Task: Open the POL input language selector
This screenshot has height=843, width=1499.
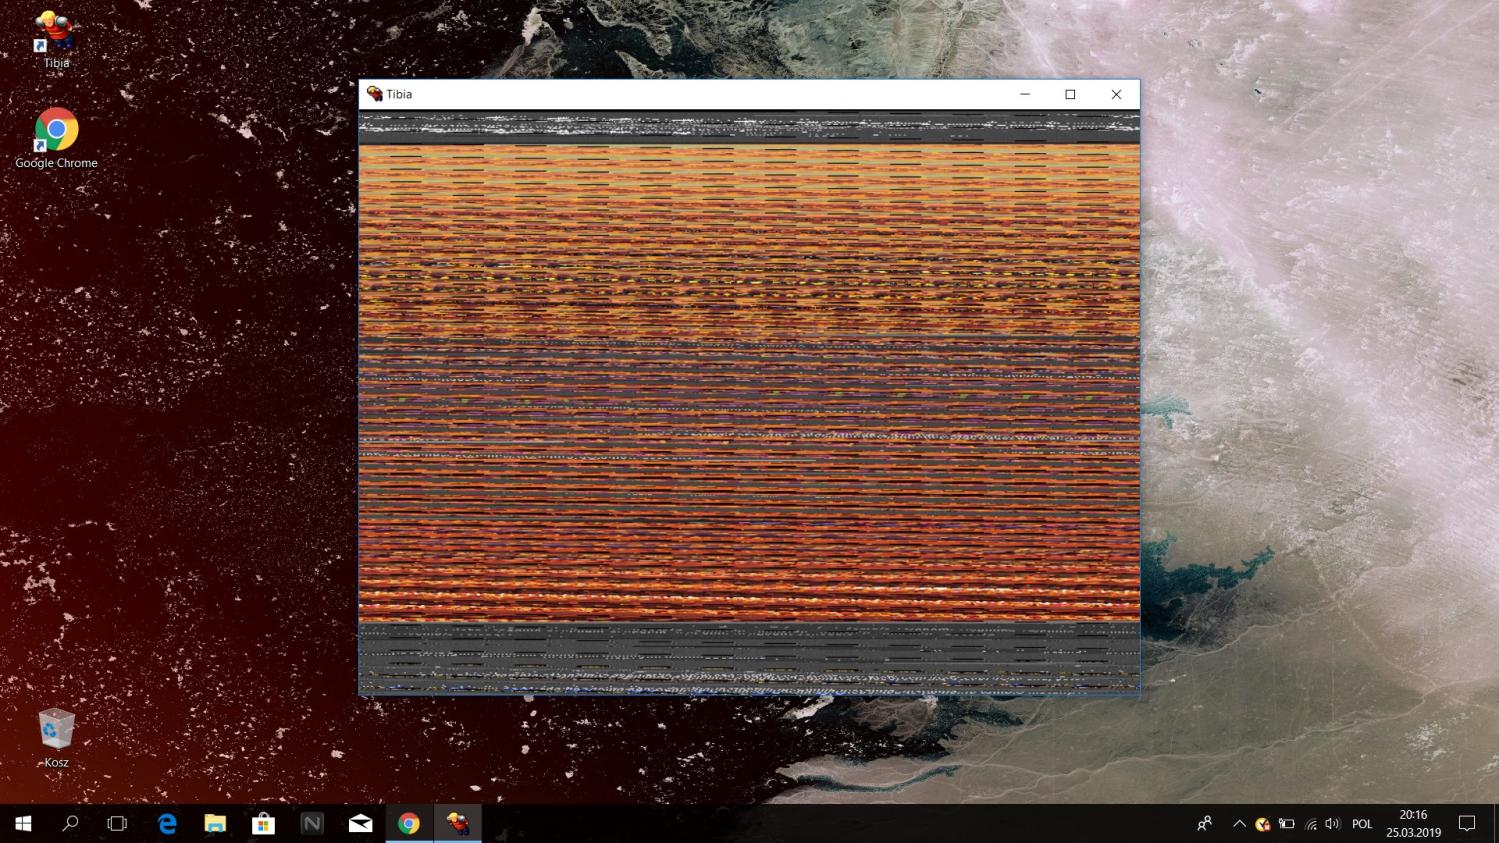Action: pos(1362,824)
